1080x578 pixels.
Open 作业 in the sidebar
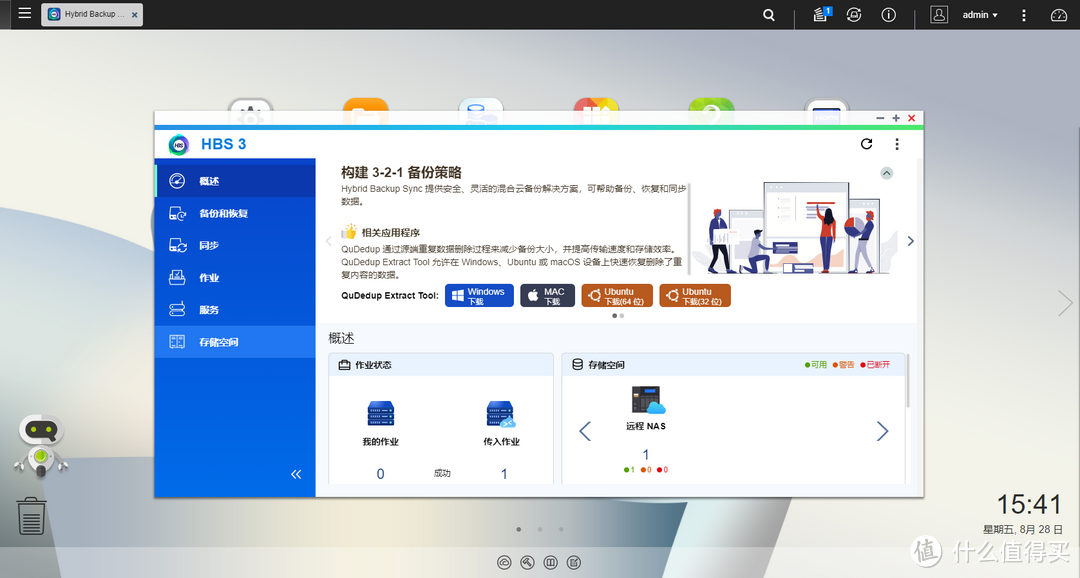pyautogui.click(x=235, y=278)
